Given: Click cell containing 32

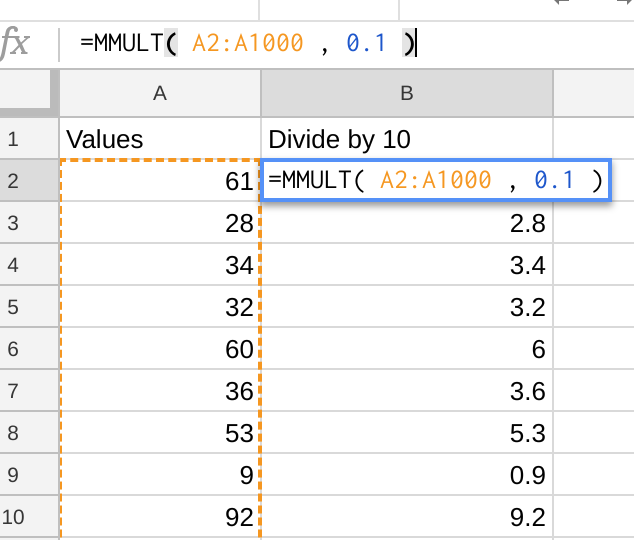Looking at the screenshot, I should click(160, 307).
